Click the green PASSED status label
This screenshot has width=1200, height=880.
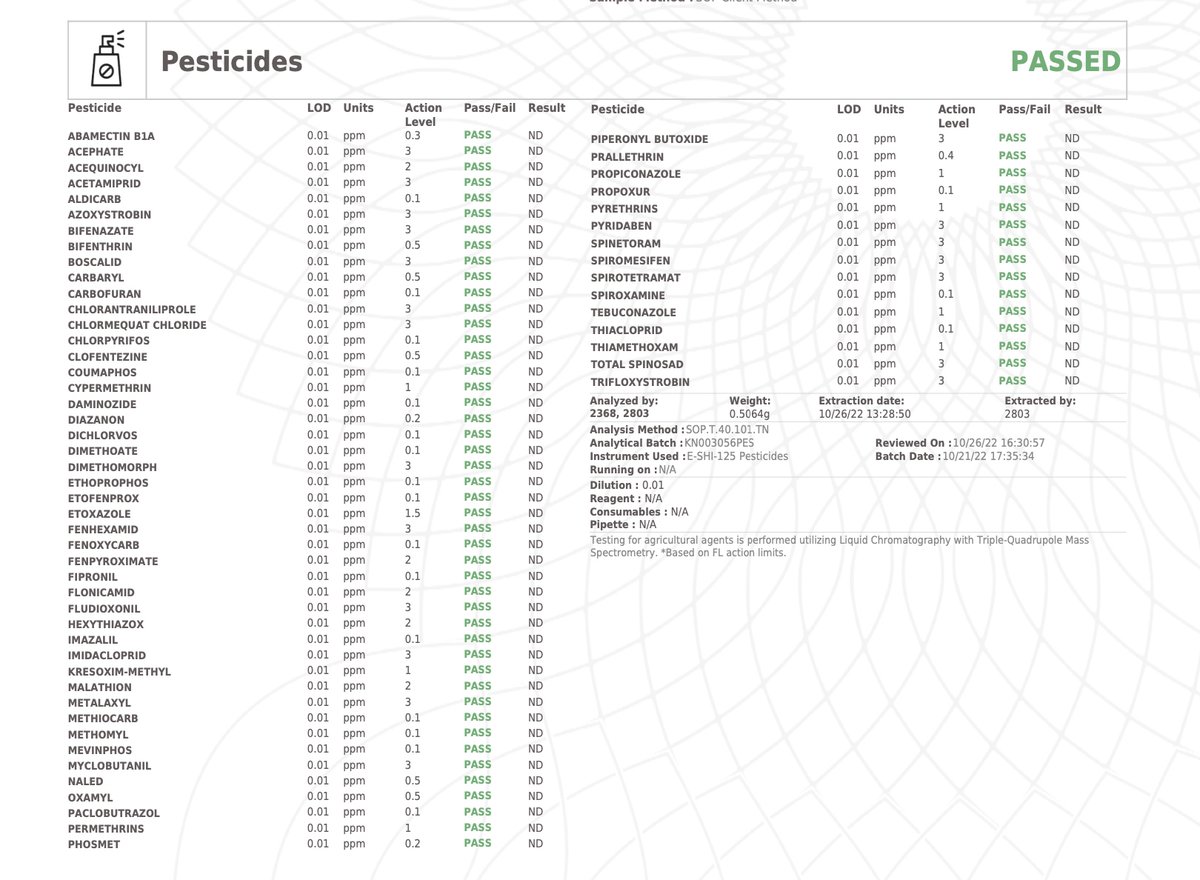(x=1065, y=61)
